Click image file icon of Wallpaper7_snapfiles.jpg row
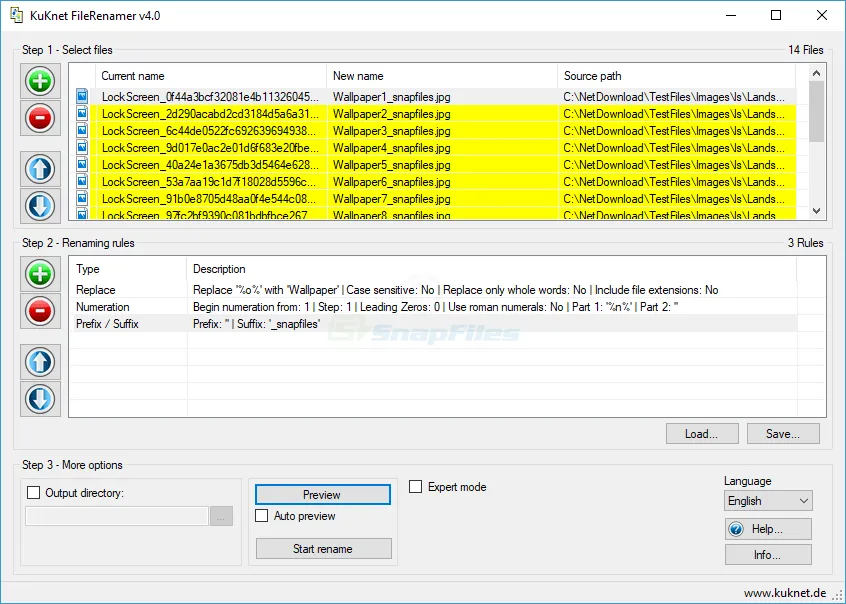Image resolution: width=846 pixels, height=604 pixels. [x=82, y=198]
